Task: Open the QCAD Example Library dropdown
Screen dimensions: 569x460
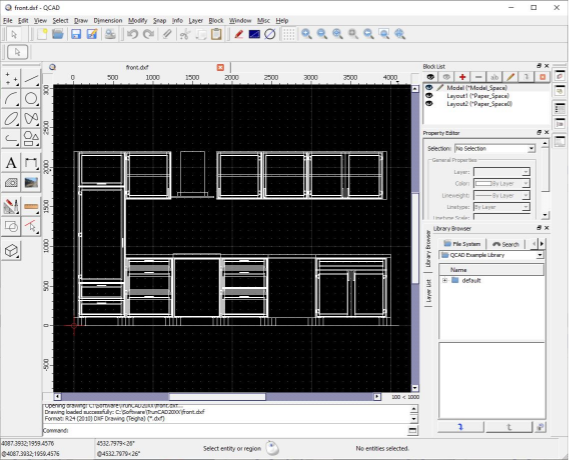Action: 491,255
